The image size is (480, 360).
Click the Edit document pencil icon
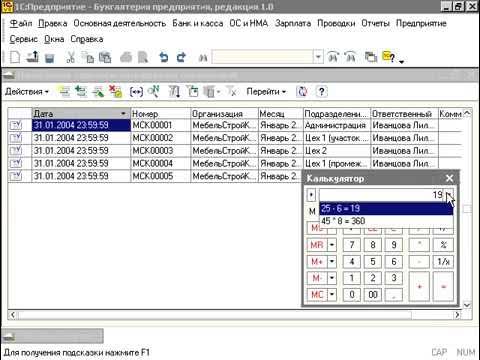(98, 91)
